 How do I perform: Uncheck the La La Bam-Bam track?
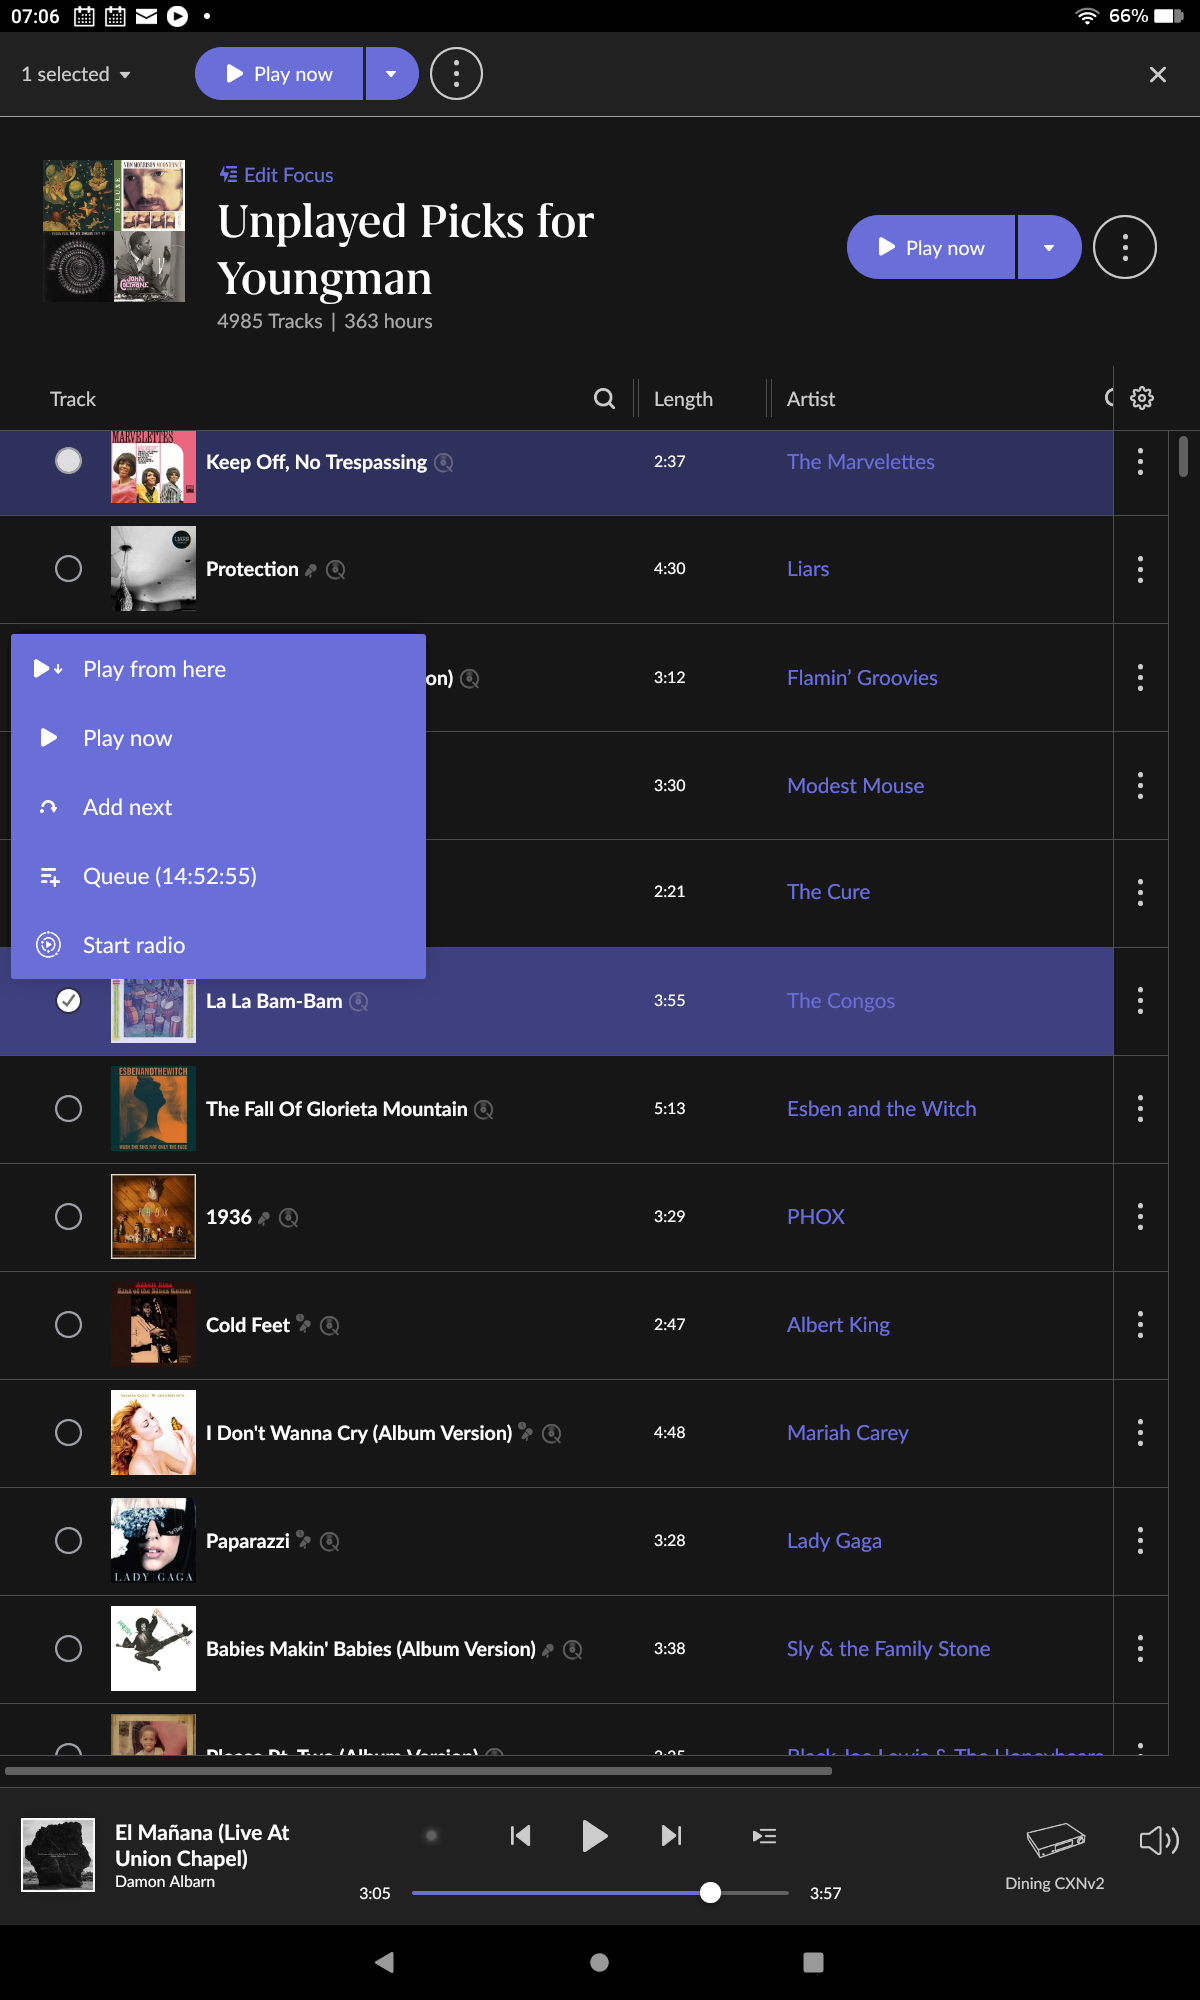click(68, 1001)
